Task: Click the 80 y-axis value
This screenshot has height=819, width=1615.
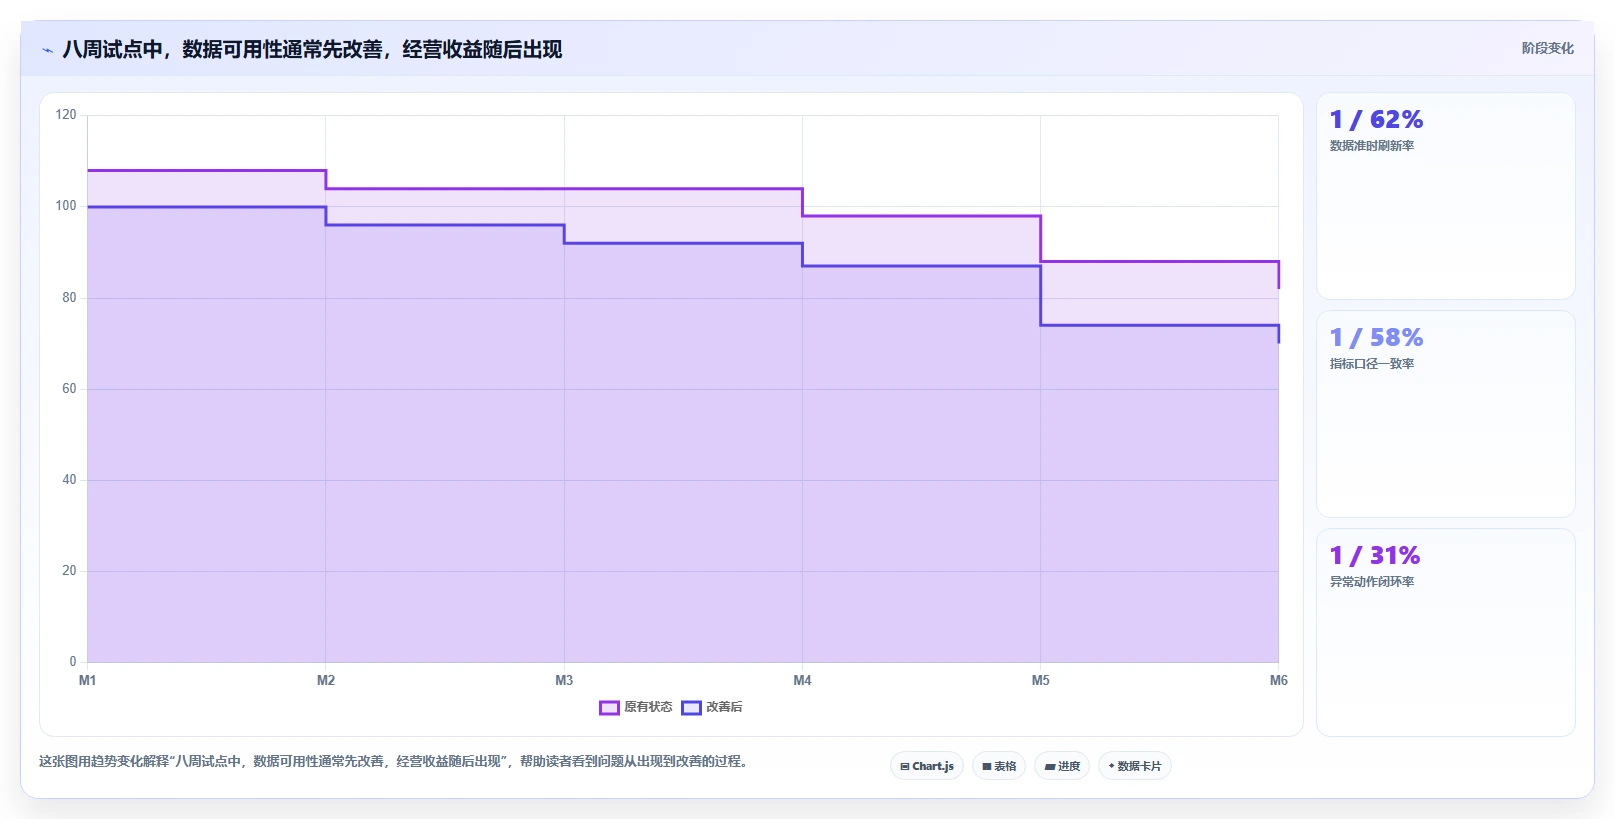Action: (x=69, y=298)
